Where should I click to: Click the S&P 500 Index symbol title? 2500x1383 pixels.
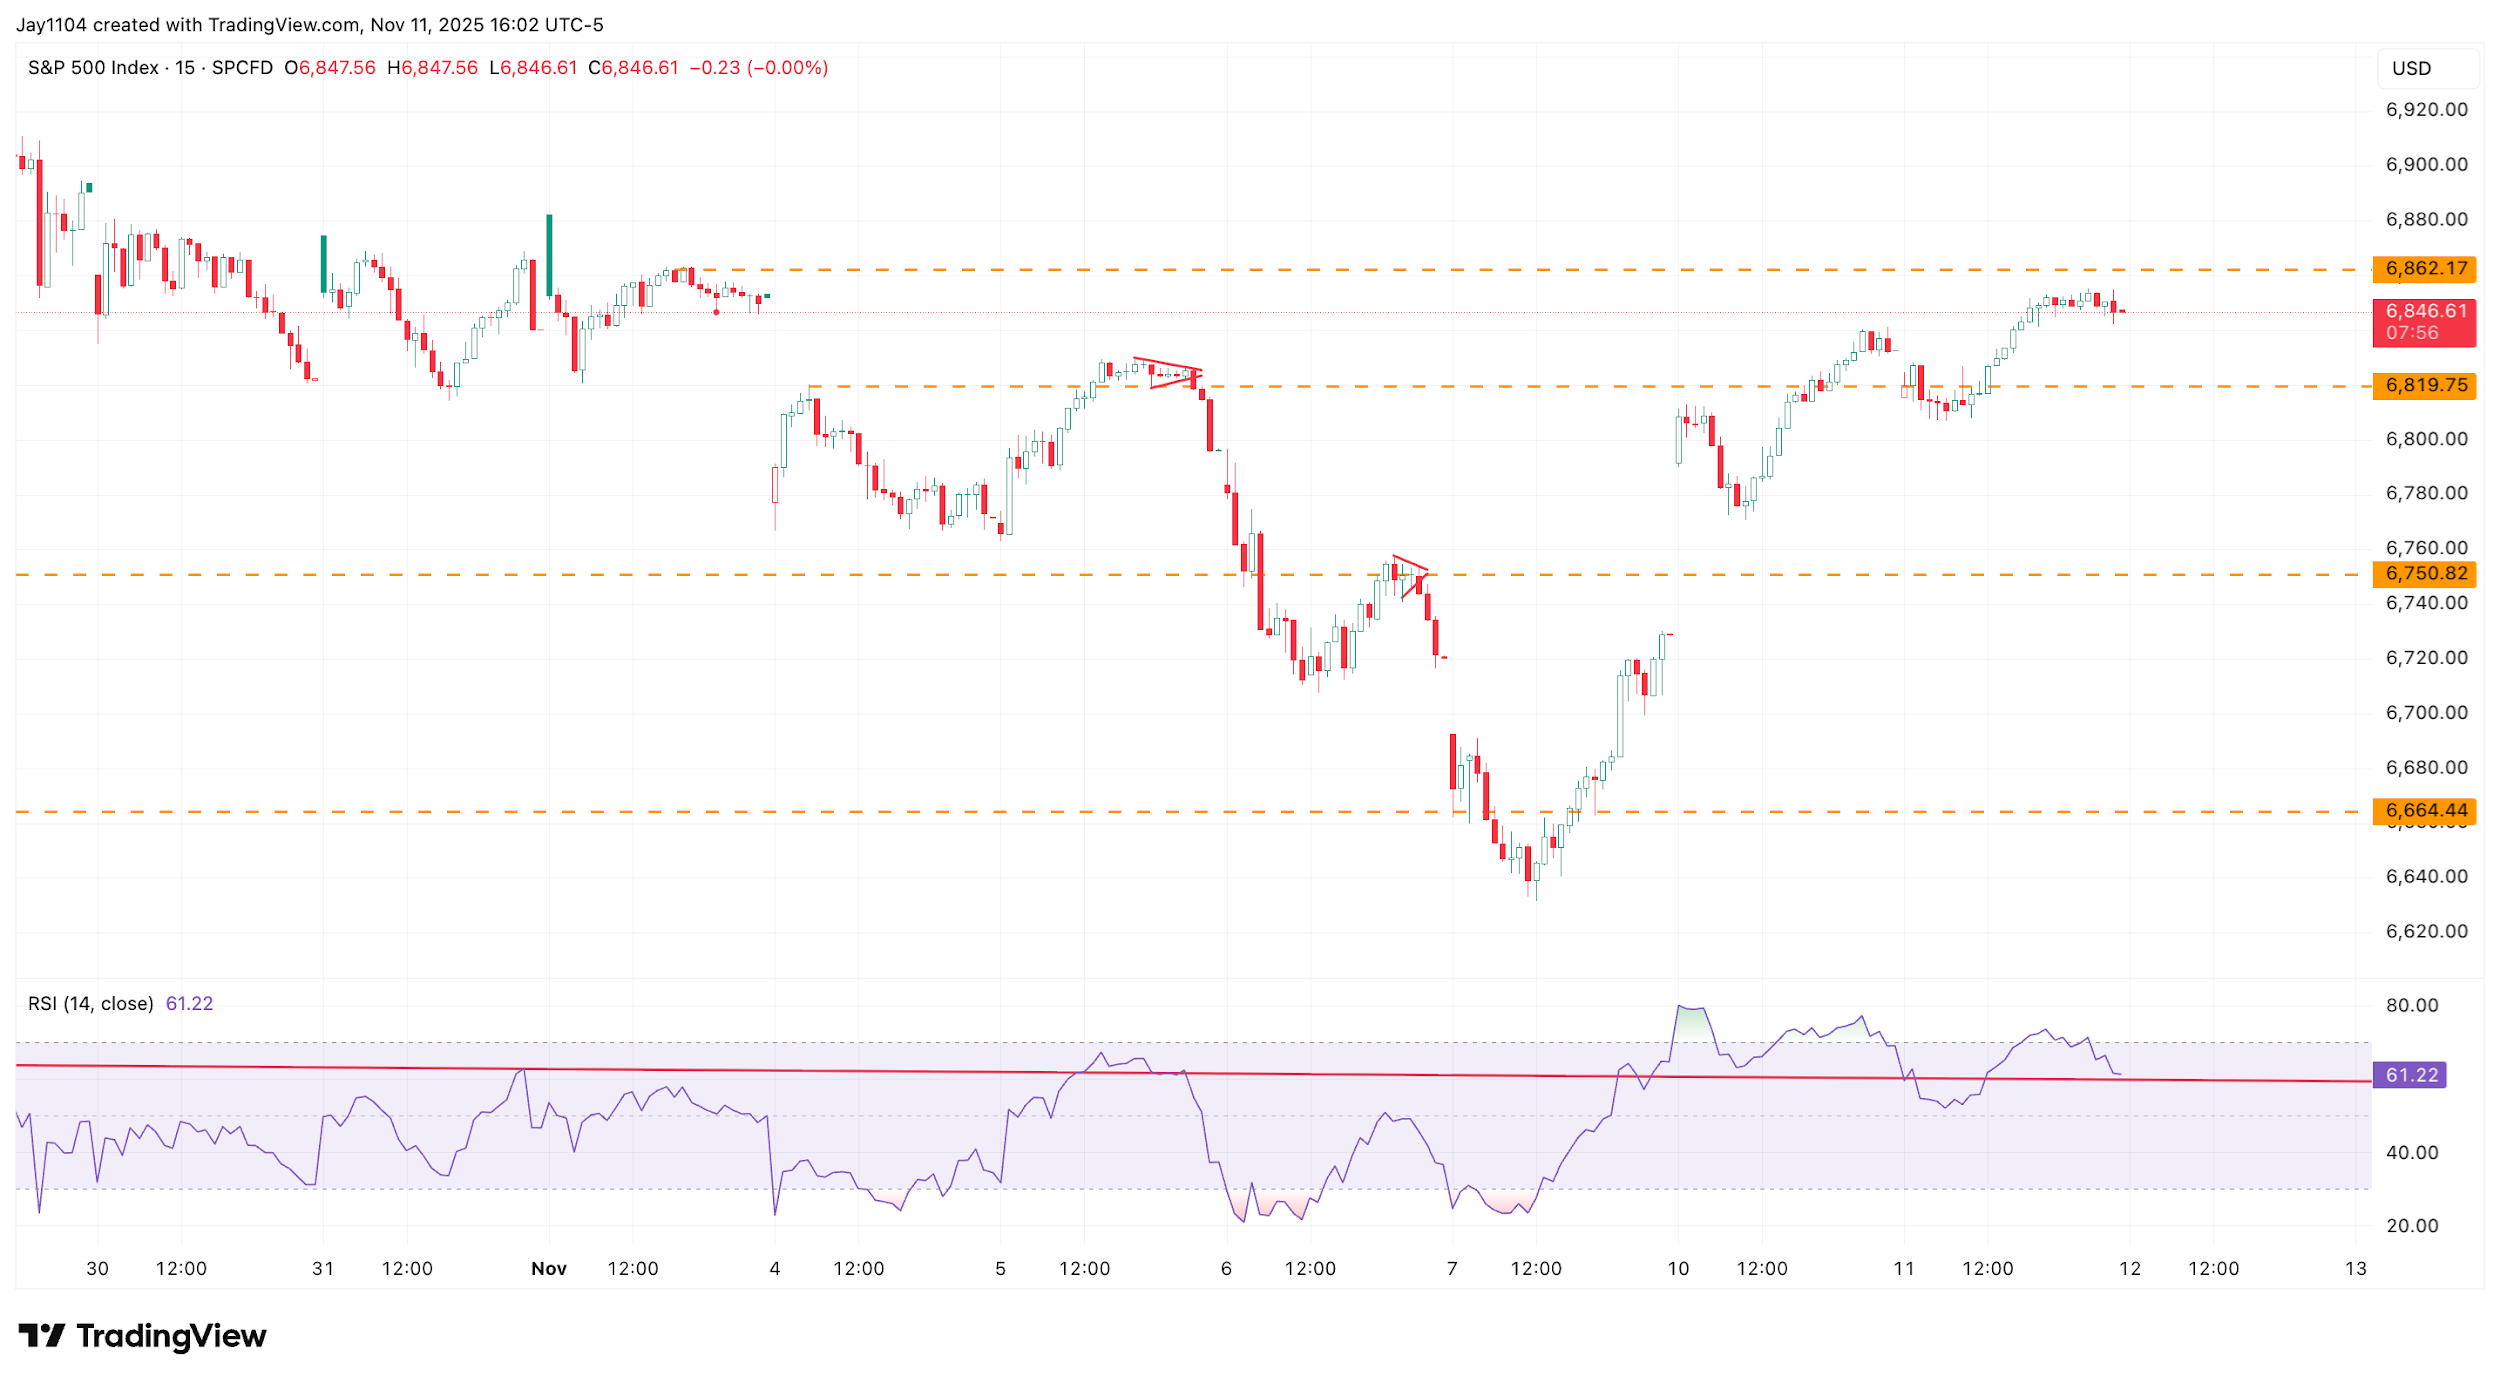coord(93,68)
